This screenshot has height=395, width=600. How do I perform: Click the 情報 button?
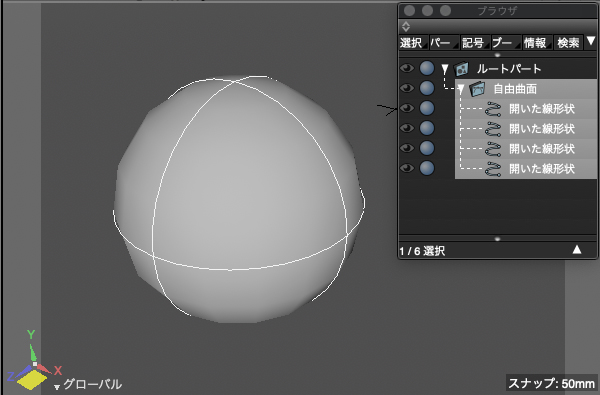pos(537,42)
